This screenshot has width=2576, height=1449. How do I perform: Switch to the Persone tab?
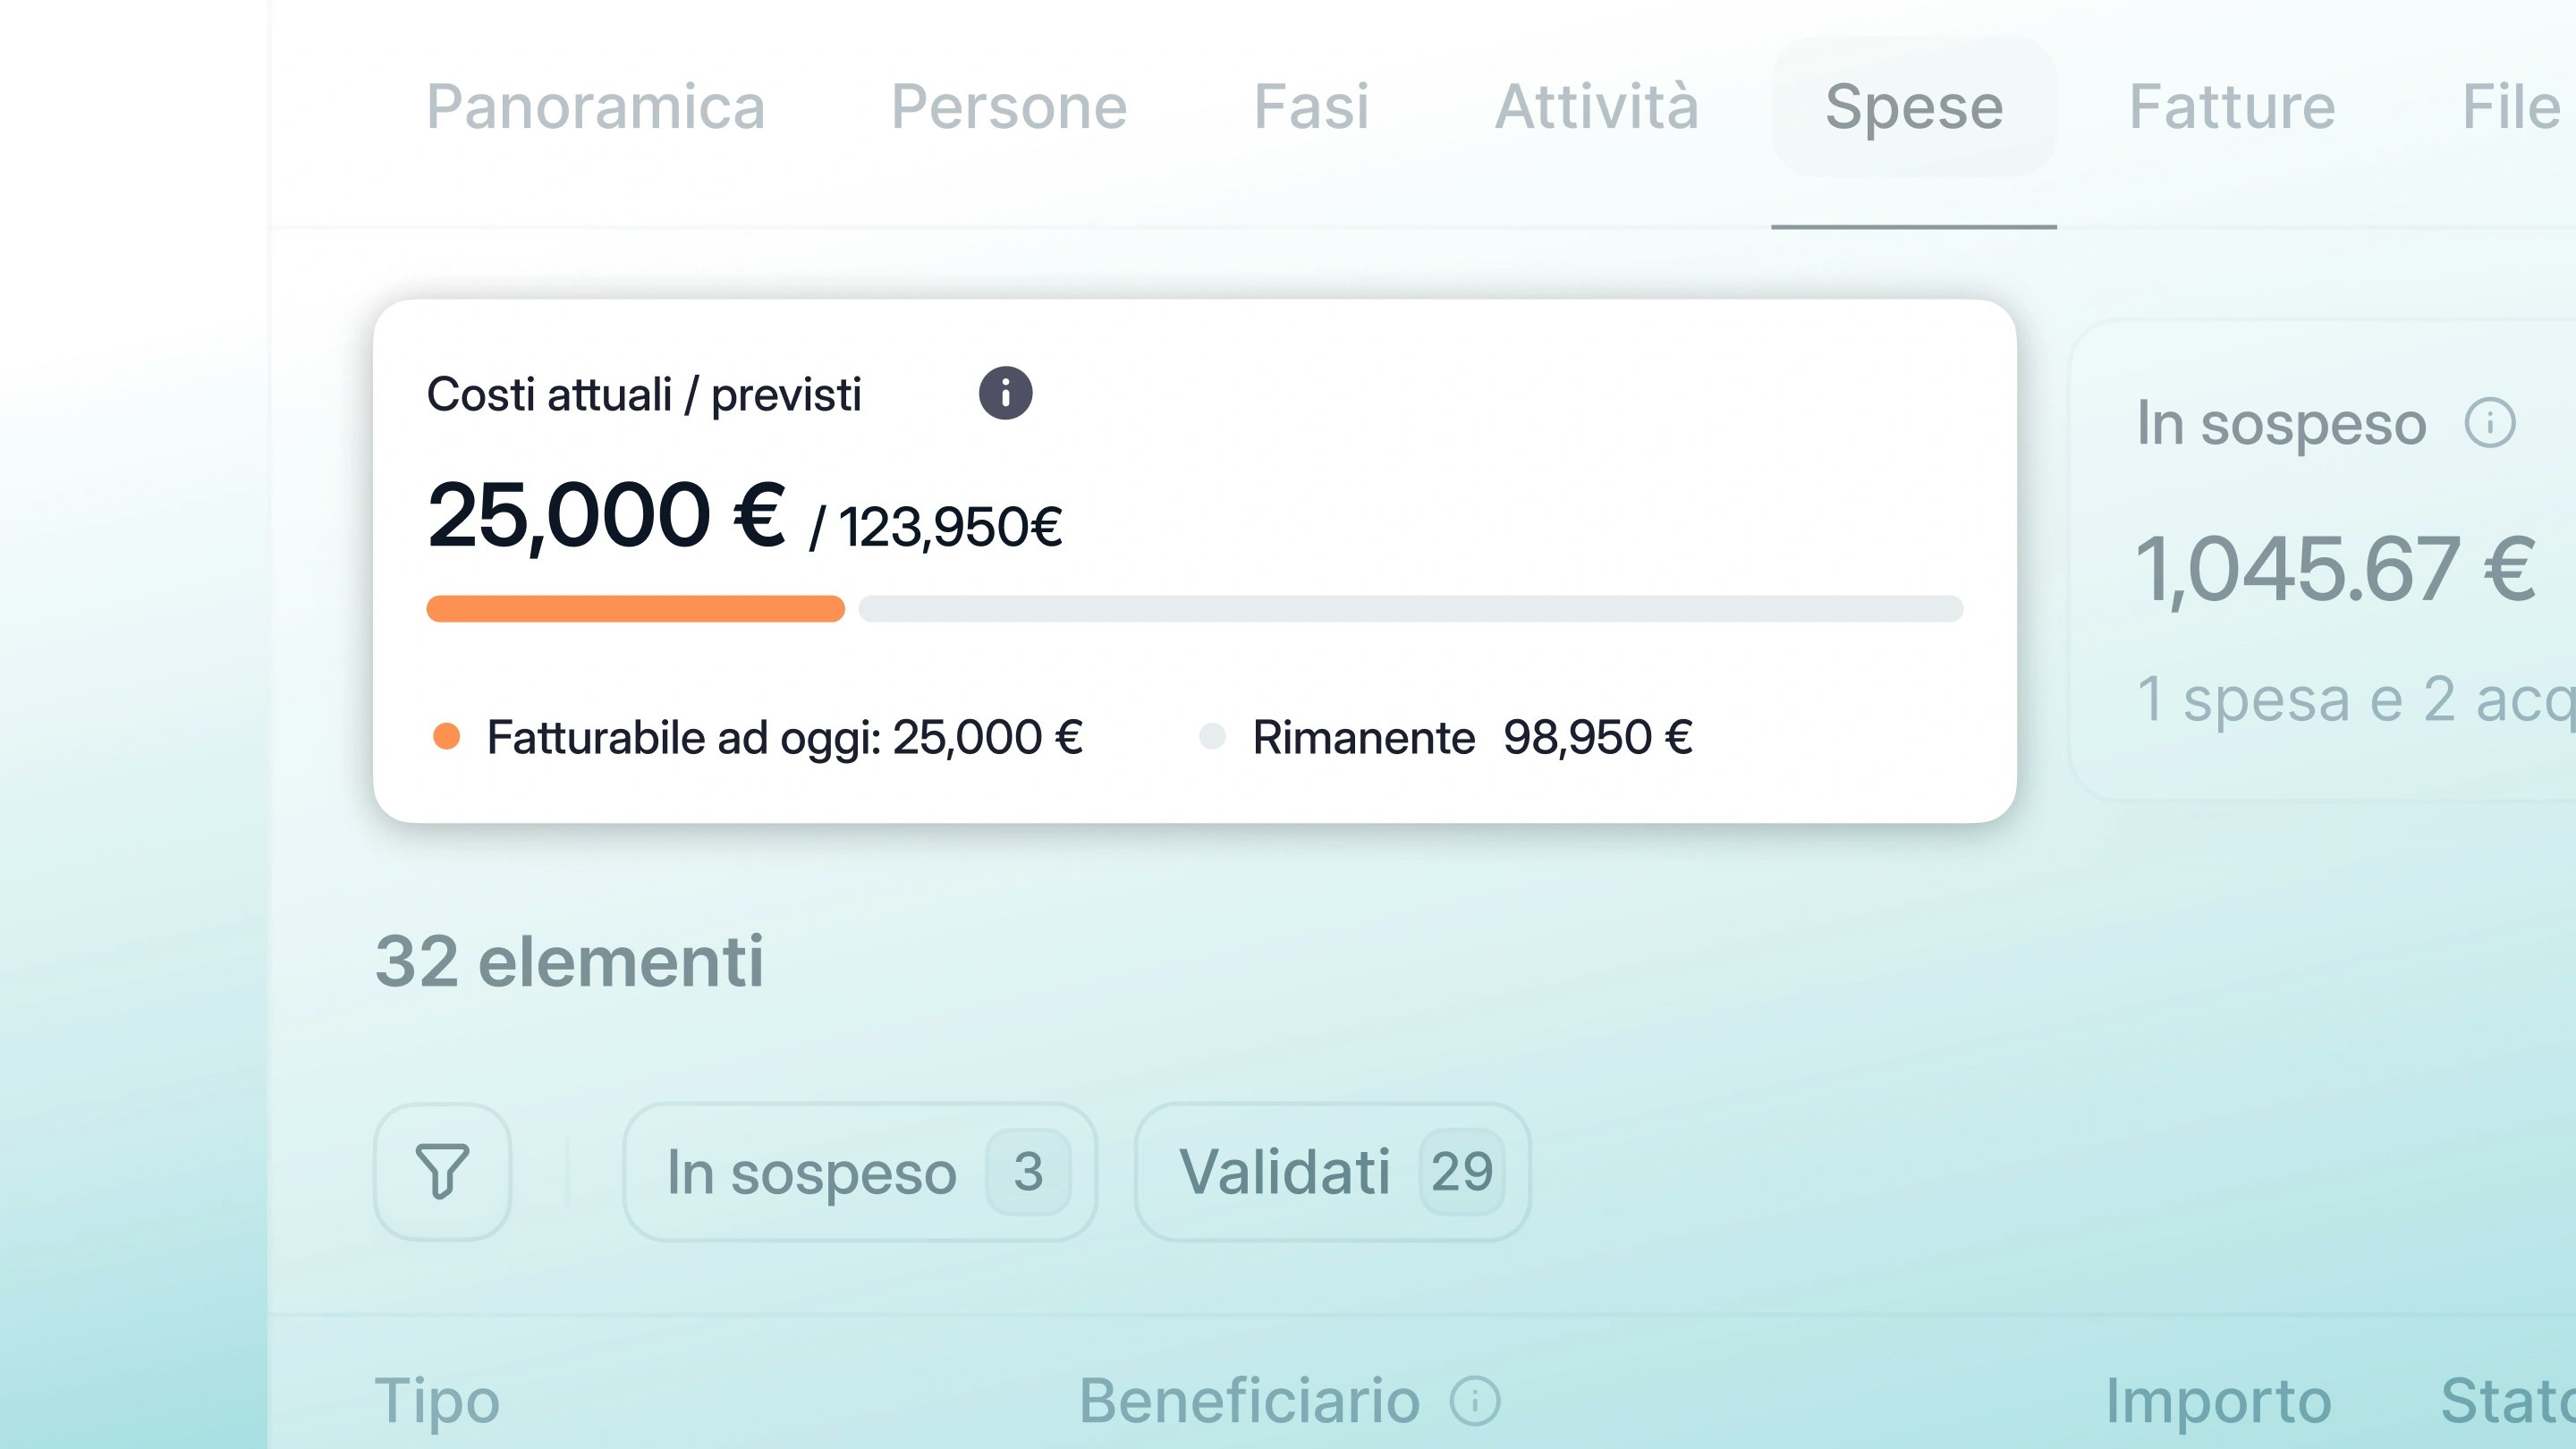click(1008, 107)
